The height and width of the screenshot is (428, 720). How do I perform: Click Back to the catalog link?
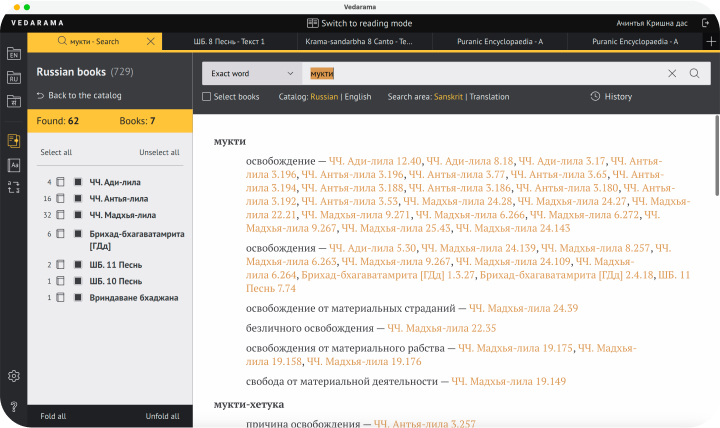[79, 95]
